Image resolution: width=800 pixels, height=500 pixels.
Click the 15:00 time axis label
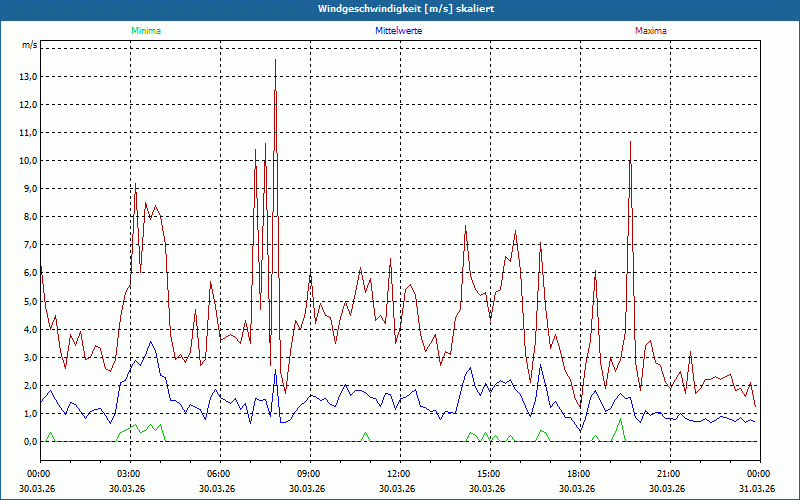click(490, 474)
